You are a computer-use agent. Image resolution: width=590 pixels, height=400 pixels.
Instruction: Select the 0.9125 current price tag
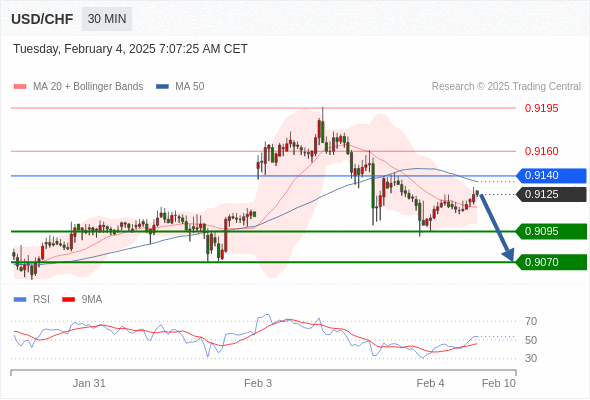551,195
